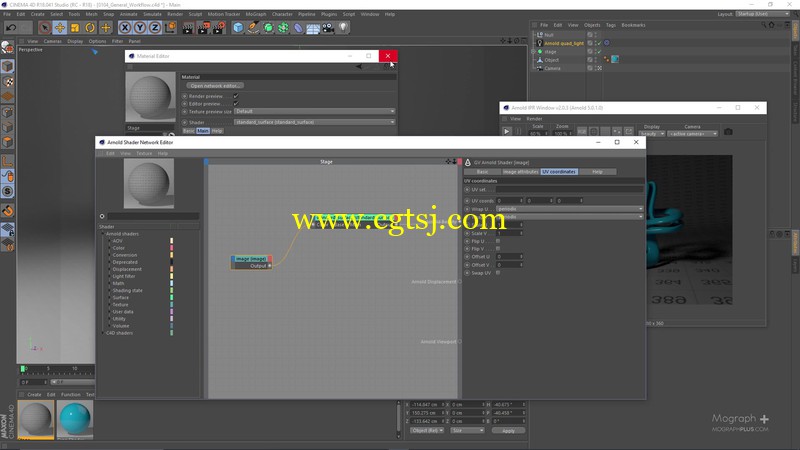Enable the Flip V checkbox
Image resolution: width=800 pixels, height=450 pixels.
tap(498, 249)
